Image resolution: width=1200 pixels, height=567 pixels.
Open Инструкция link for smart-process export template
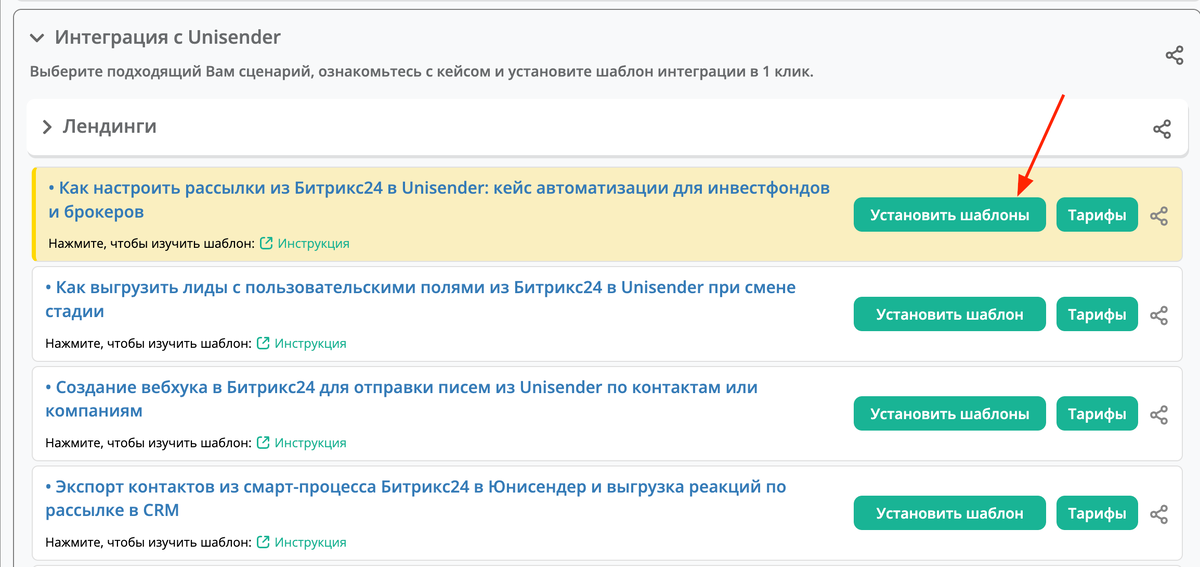tap(310, 542)
